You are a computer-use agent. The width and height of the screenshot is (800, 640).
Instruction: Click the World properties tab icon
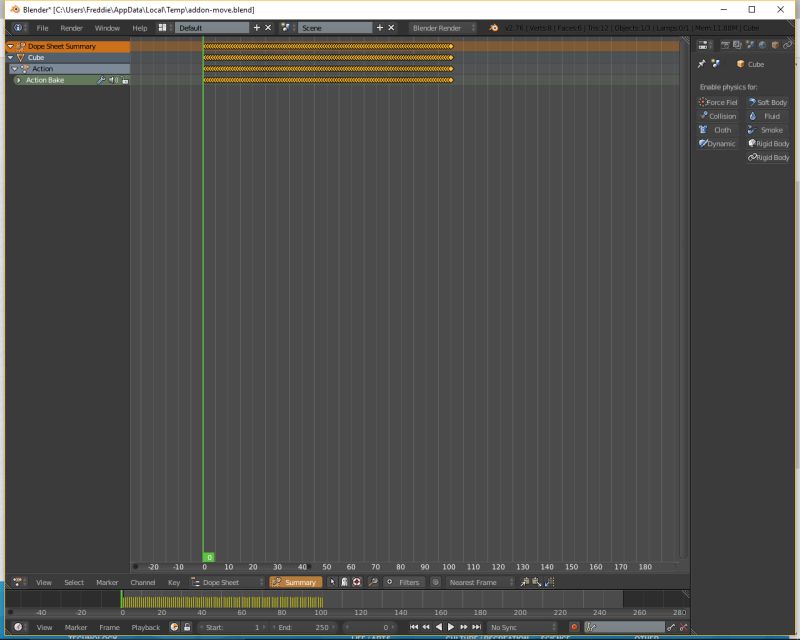click(x=762, y=46)
